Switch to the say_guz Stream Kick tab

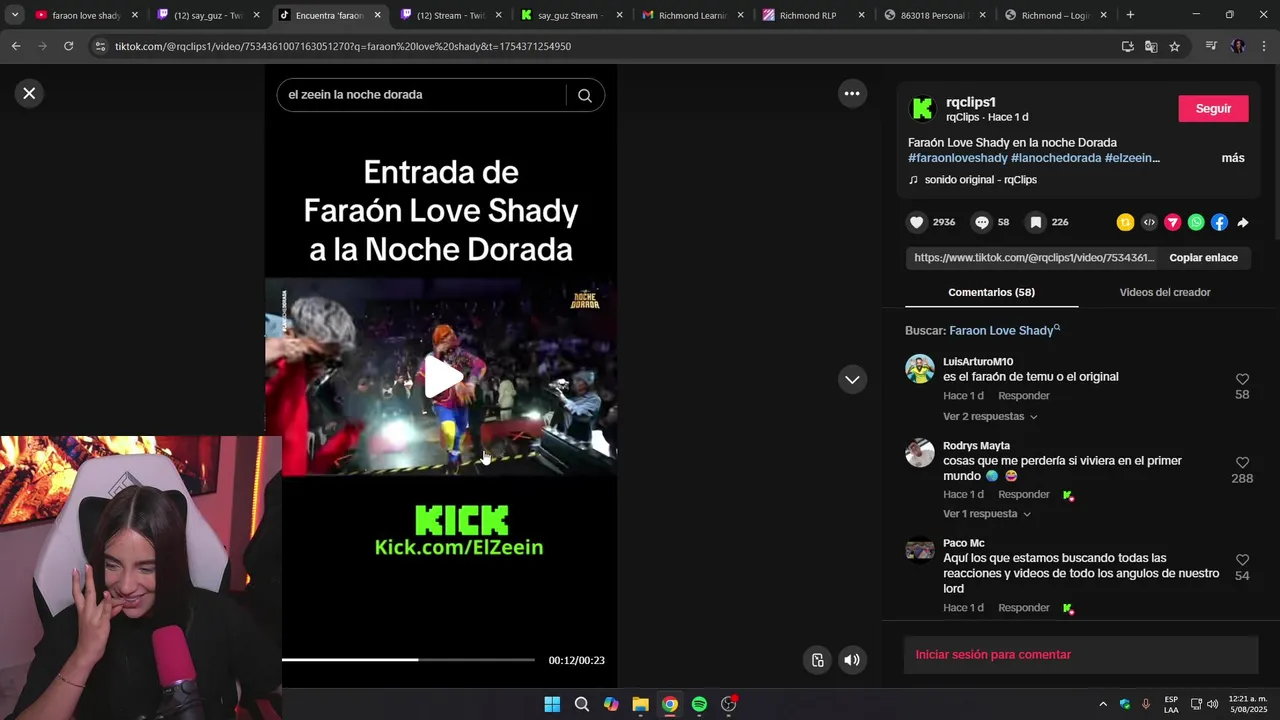(572, 15)
